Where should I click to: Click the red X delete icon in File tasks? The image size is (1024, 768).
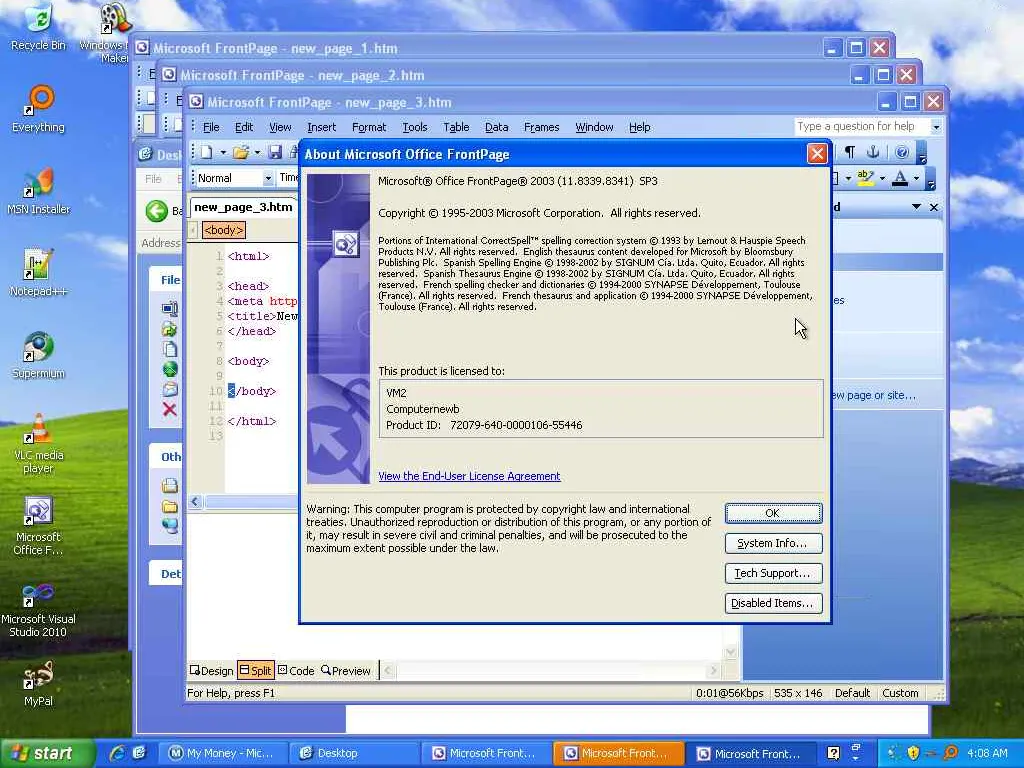(169, 409)
